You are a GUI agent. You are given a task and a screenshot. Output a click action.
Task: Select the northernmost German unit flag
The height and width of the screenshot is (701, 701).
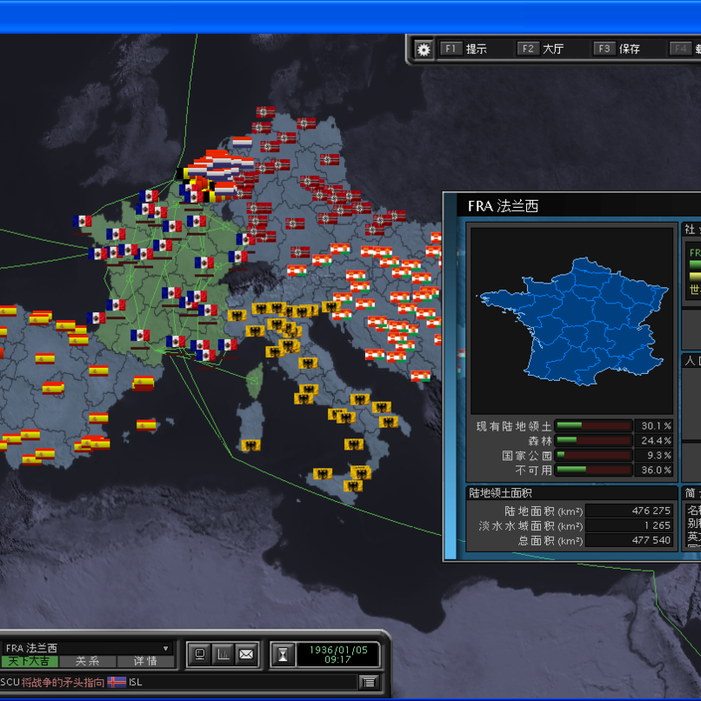click(x=266, y=112)
